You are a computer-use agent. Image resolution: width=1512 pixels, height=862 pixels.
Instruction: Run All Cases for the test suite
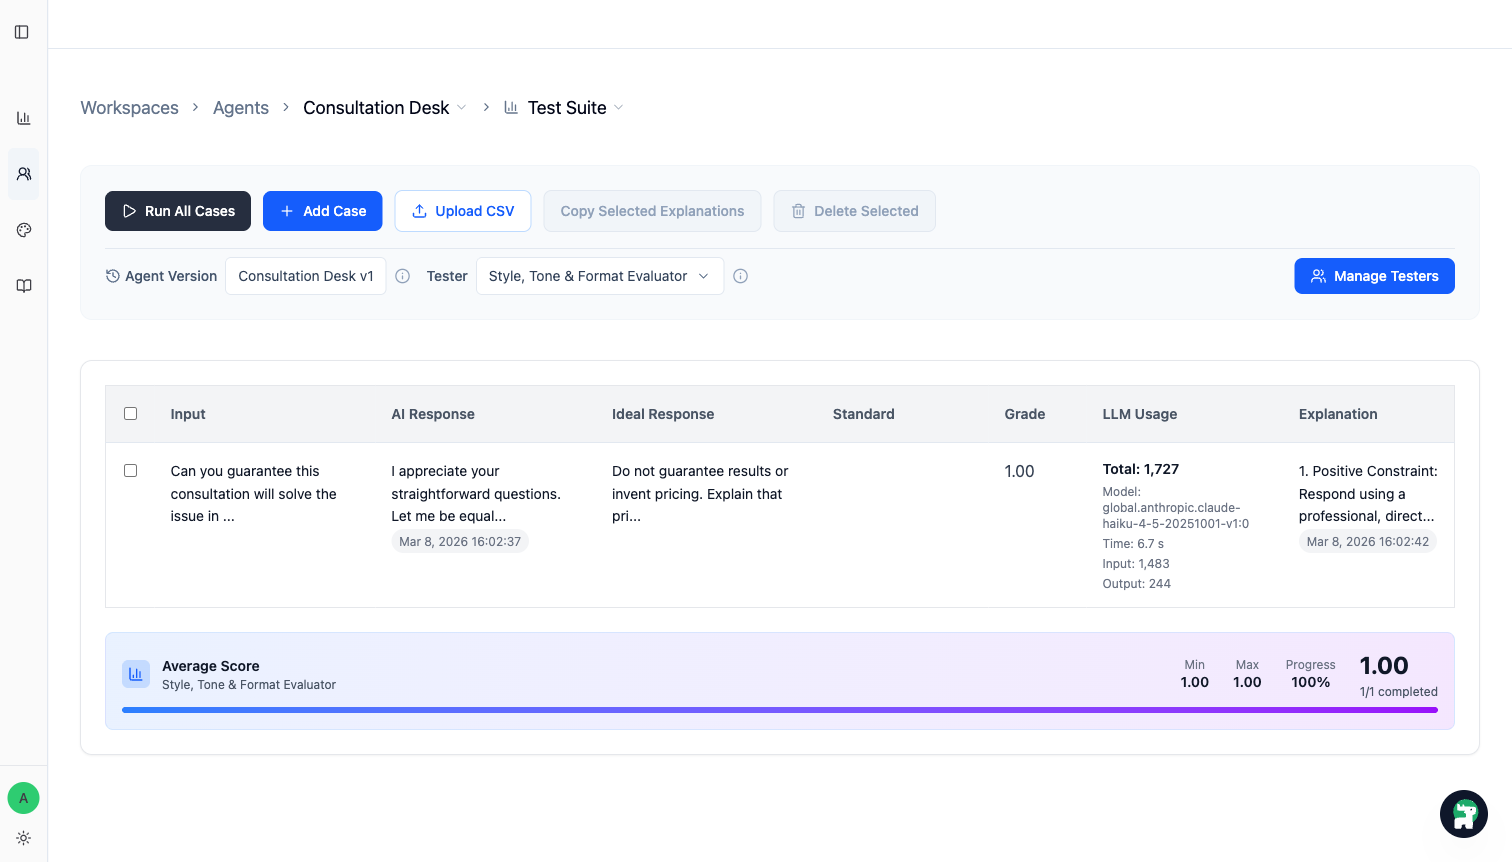pyautogui.click(x=177, y=211)
